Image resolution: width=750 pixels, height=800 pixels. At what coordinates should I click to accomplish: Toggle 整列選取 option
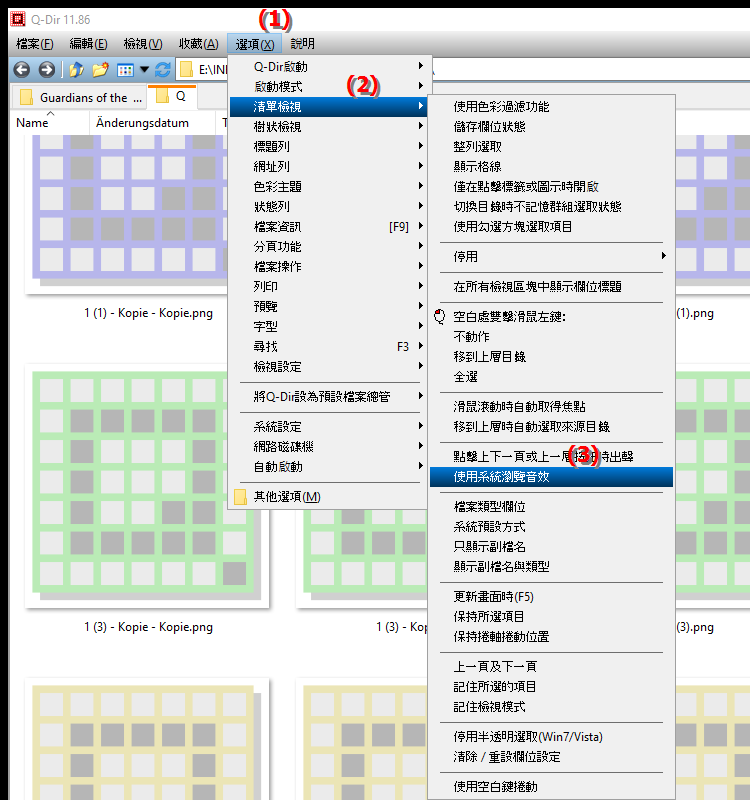pyautogui.click(x=552, y=146)
